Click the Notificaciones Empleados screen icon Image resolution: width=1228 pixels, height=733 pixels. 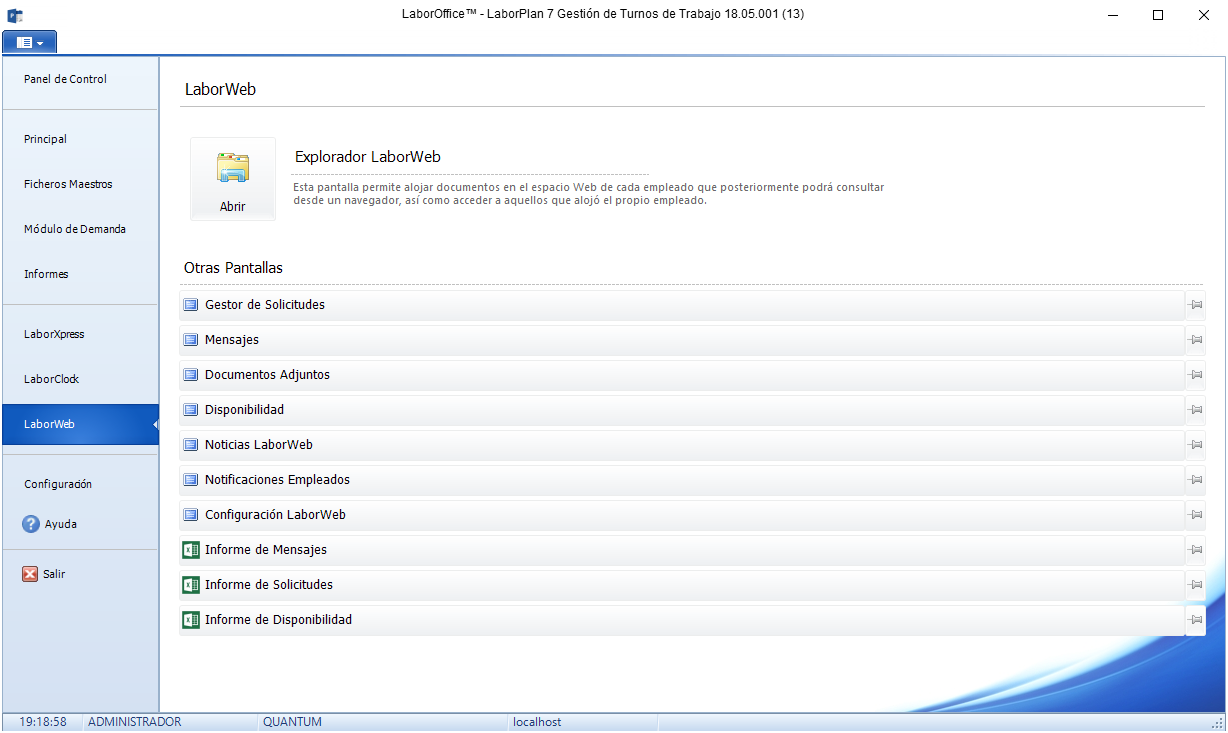point(191,480)
